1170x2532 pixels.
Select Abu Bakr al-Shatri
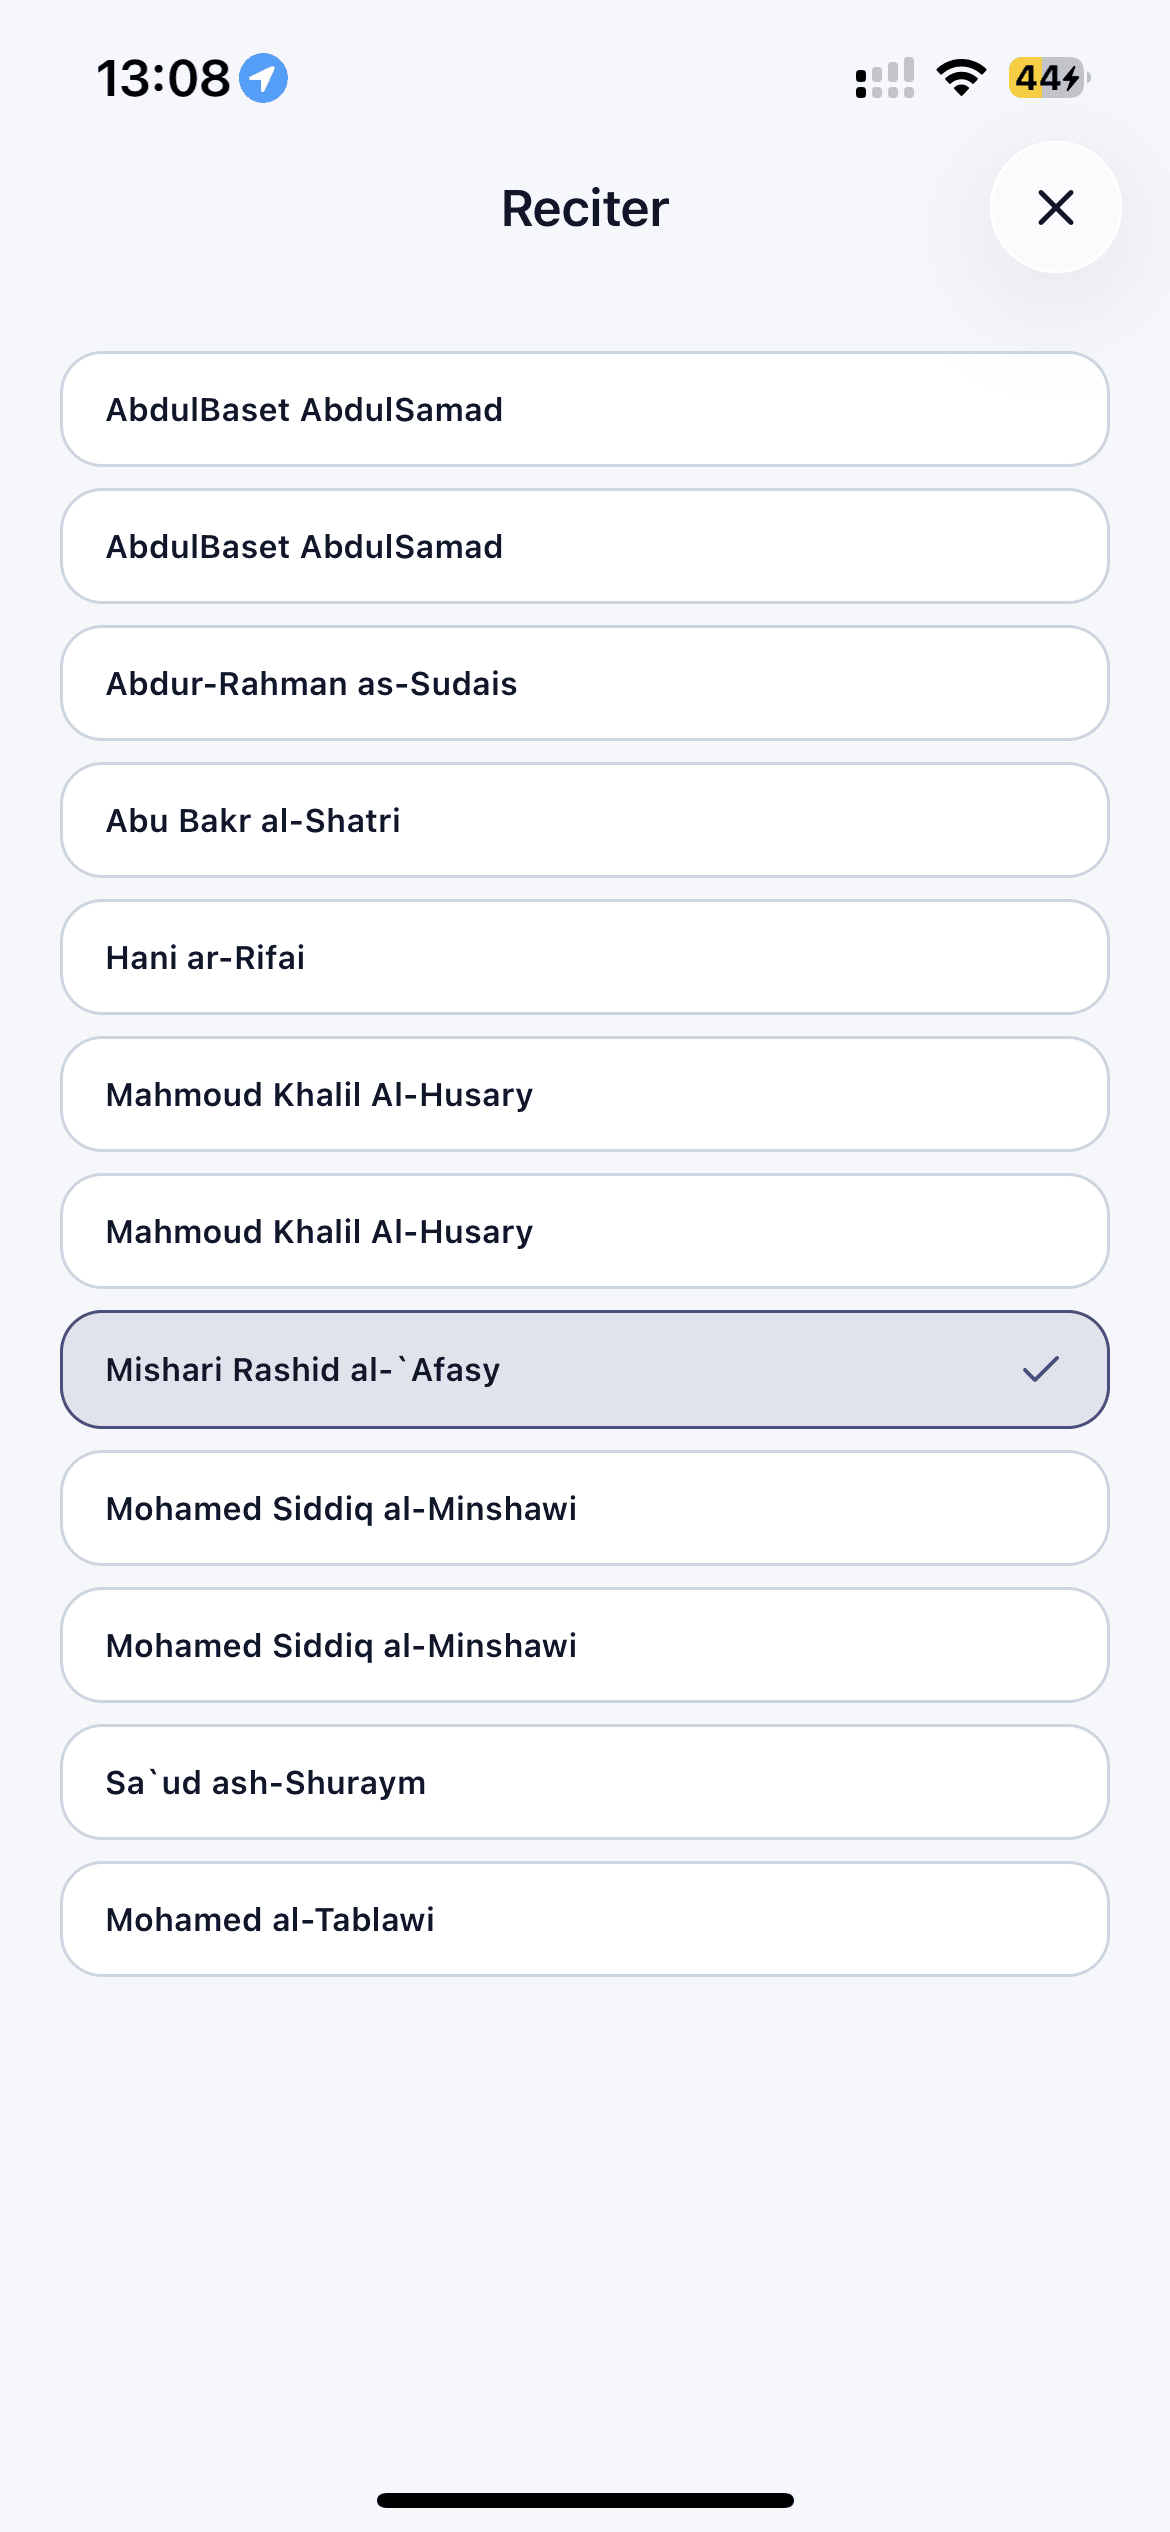[x=585, y=820]
